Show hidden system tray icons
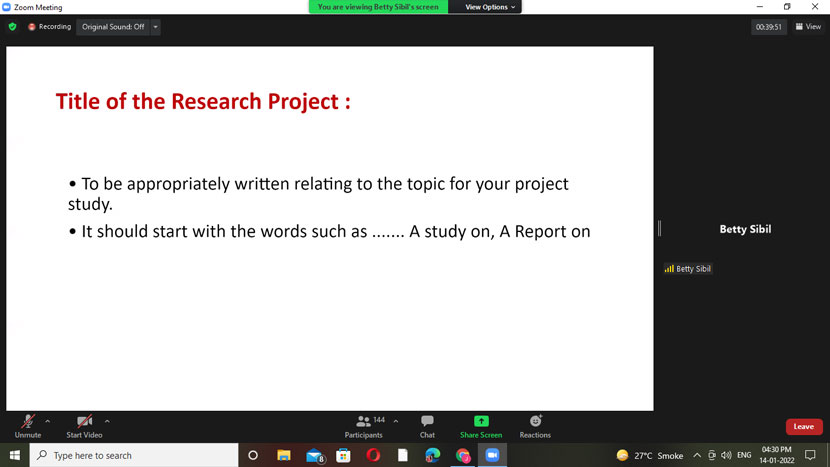Viewport: 830px width, 467px height. [x=697, y=455]
